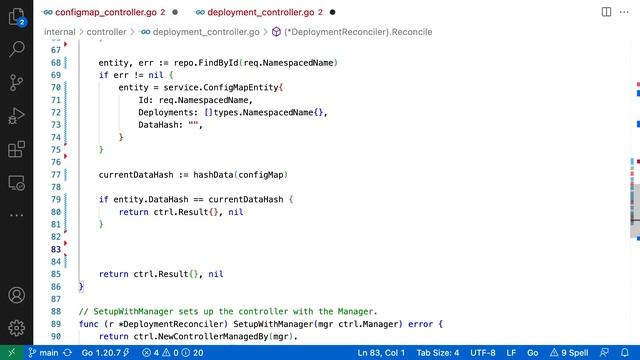Open notifications bell
Viewport: 640px width, 360px height.
point(624,353)
